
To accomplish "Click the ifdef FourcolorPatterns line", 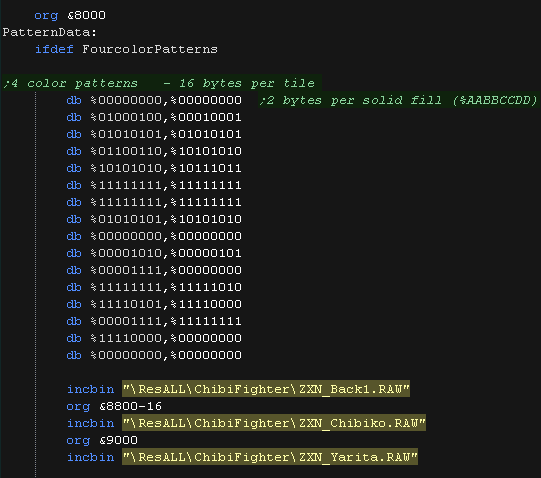I will pos(126,49).
